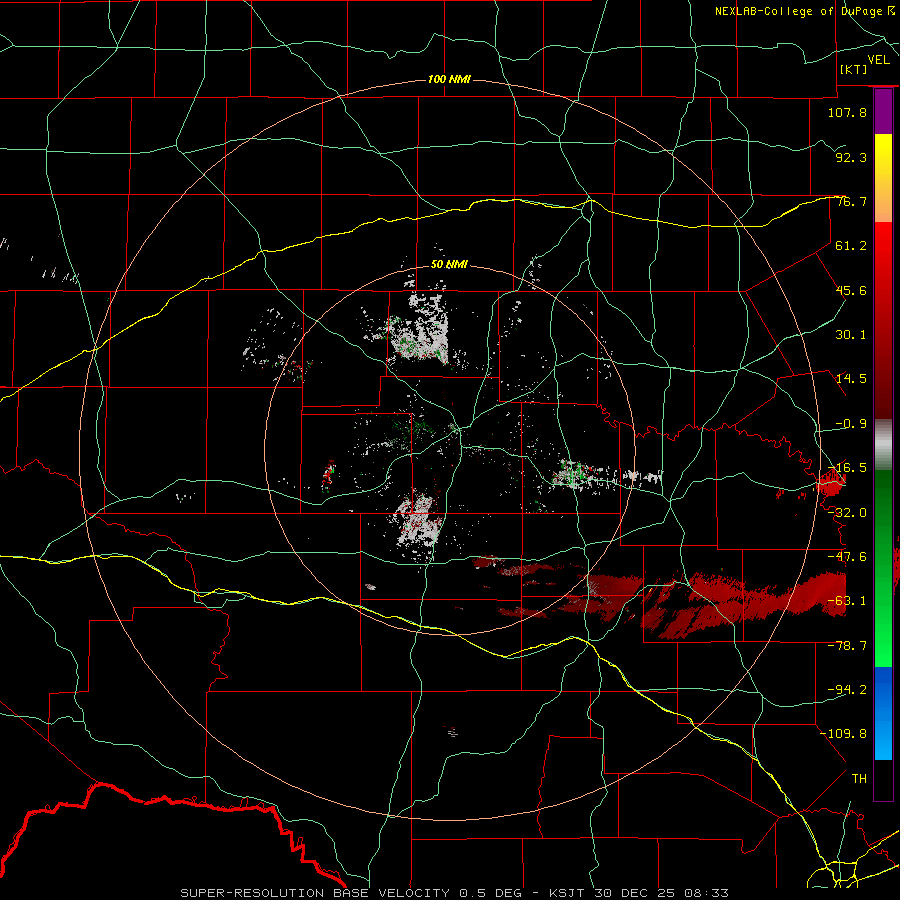
Task: Click the 14.5 velocity scale value
Action: (851, 379)
